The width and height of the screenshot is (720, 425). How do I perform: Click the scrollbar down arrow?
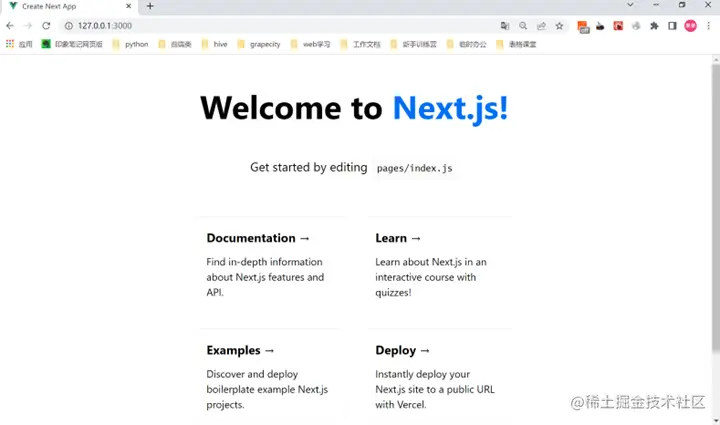716,420
